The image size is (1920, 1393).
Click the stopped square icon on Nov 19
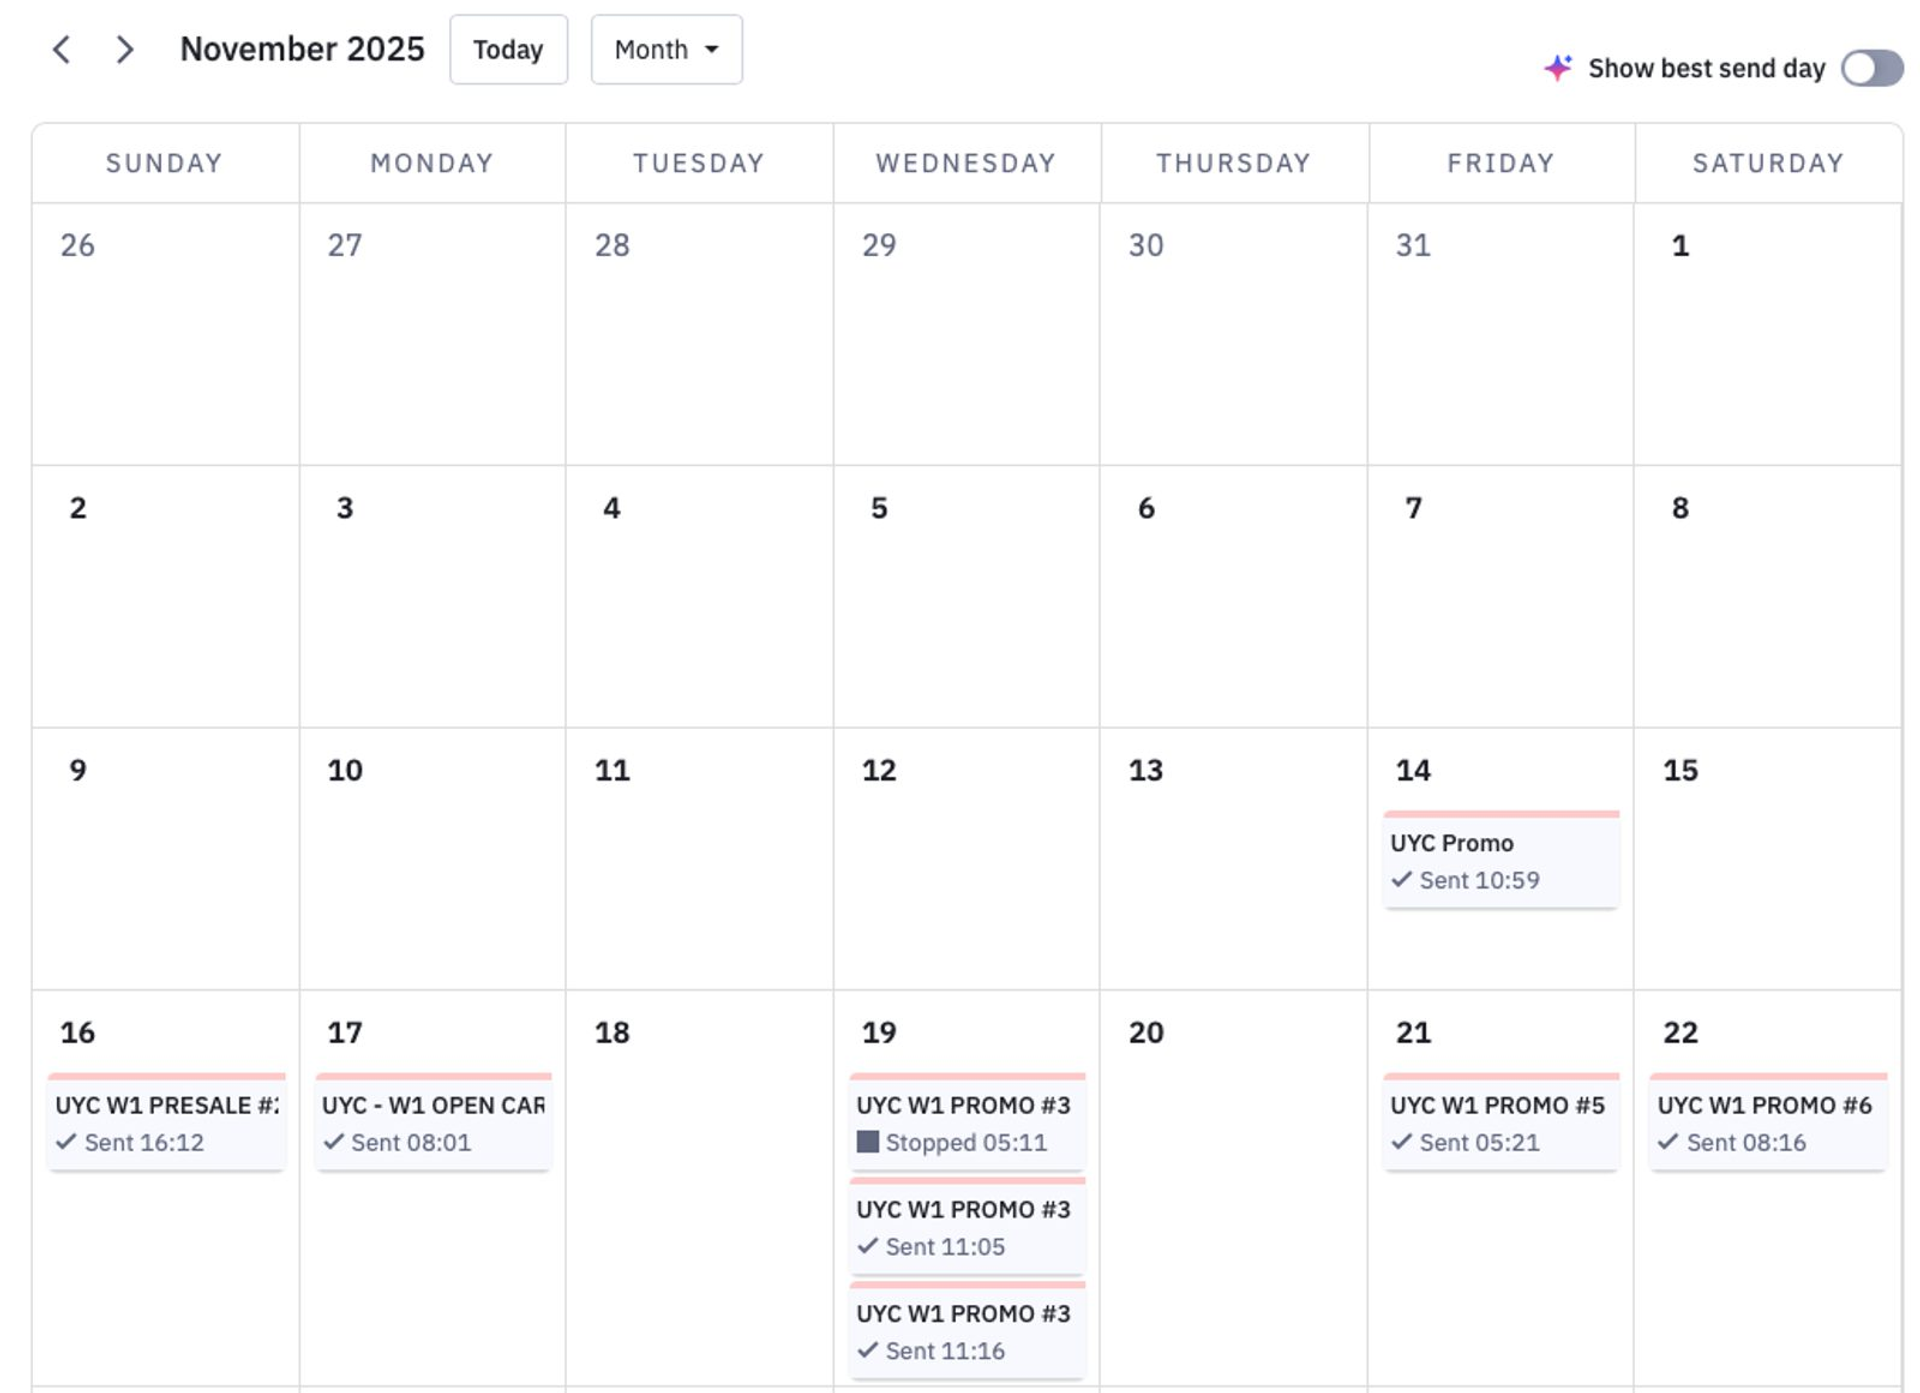point(867,1142)
